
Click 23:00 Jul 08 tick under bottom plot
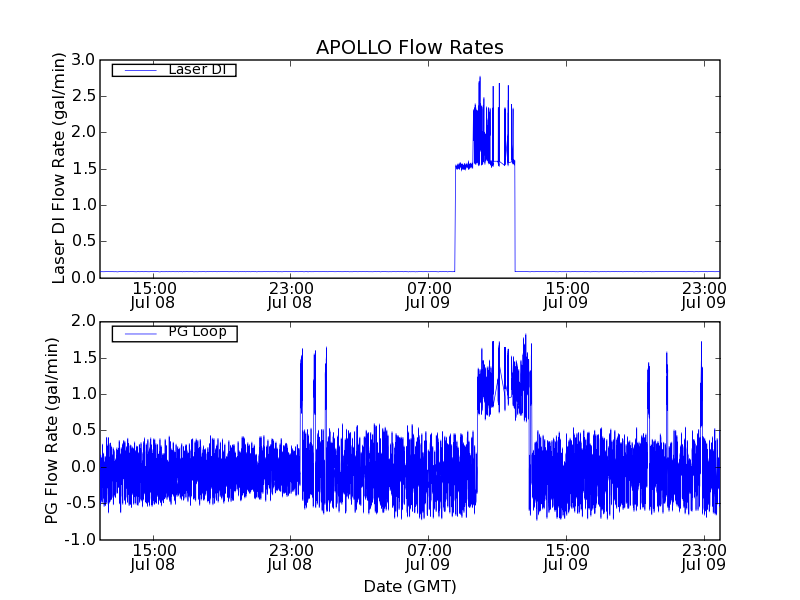(x=290, y=557)
